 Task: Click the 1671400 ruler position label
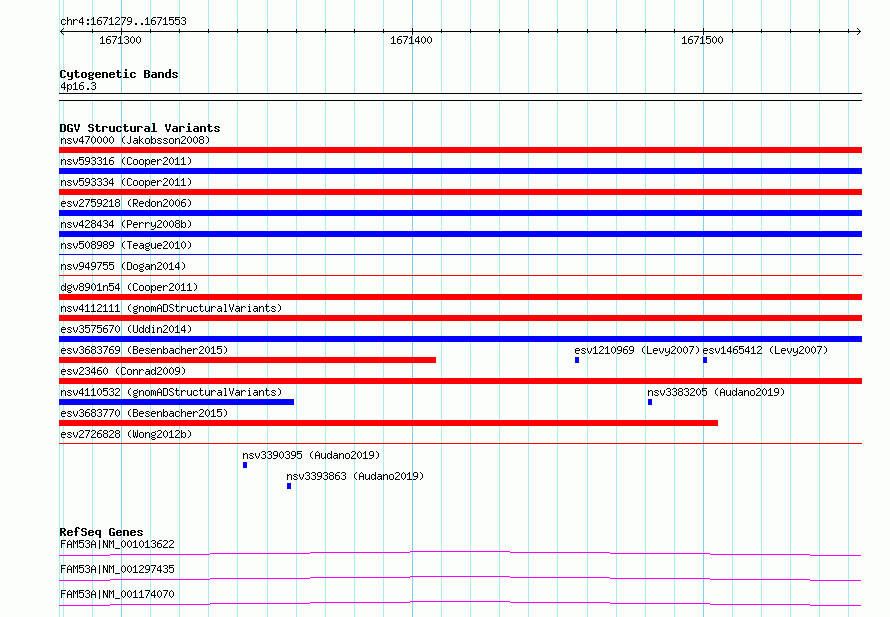(412, 40)
